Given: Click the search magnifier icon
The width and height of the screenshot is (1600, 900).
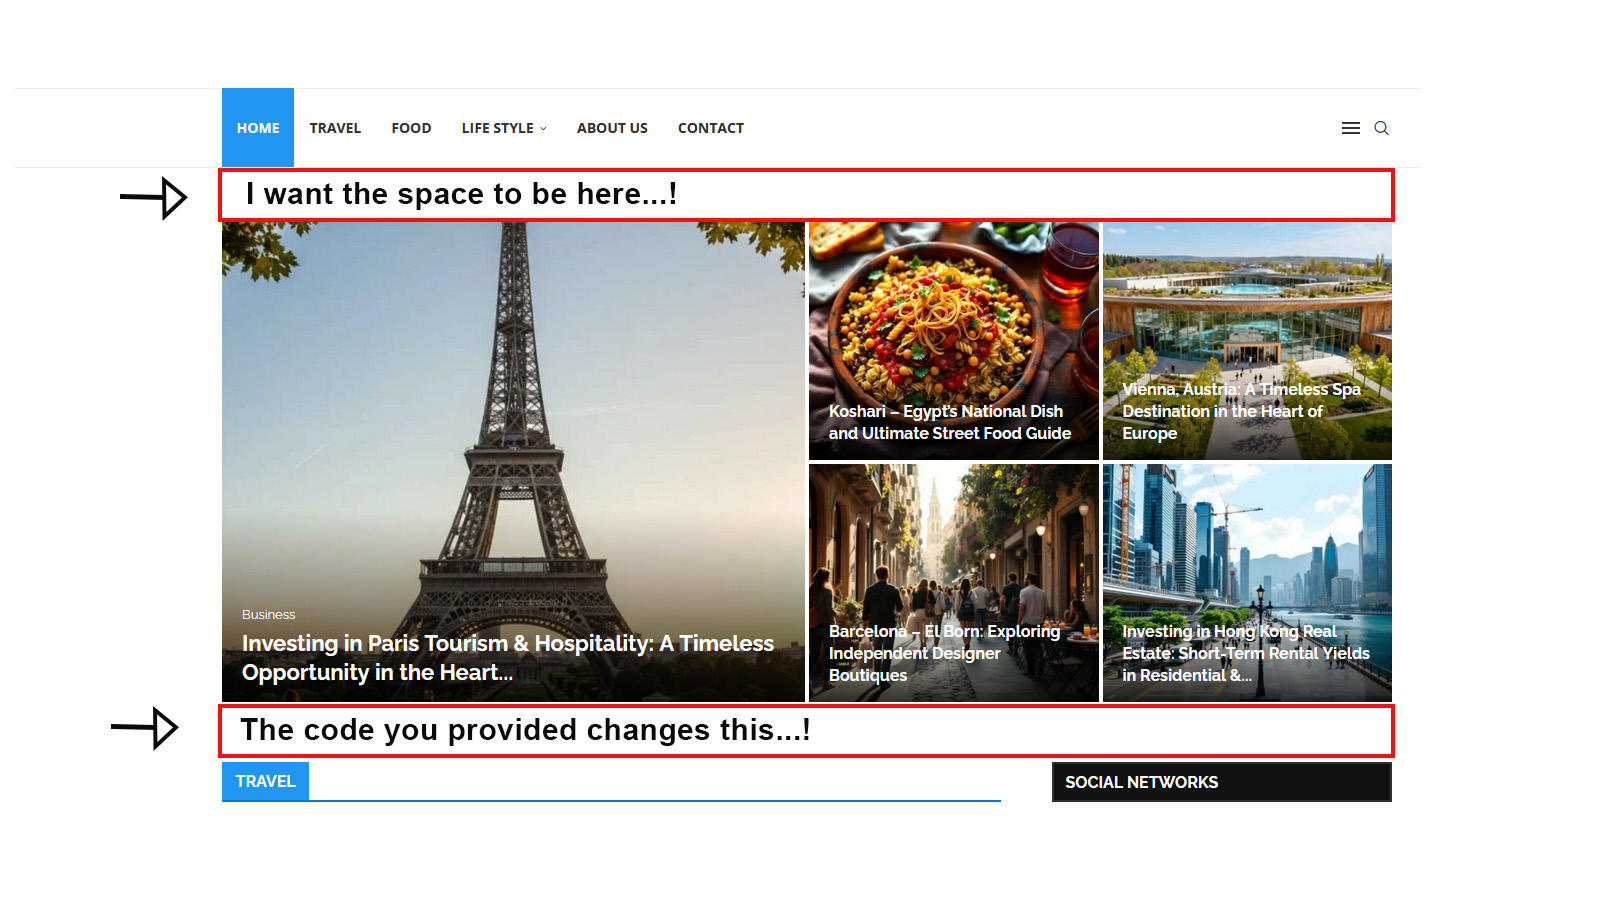Looking at the screenshot, I should 1381,128.
